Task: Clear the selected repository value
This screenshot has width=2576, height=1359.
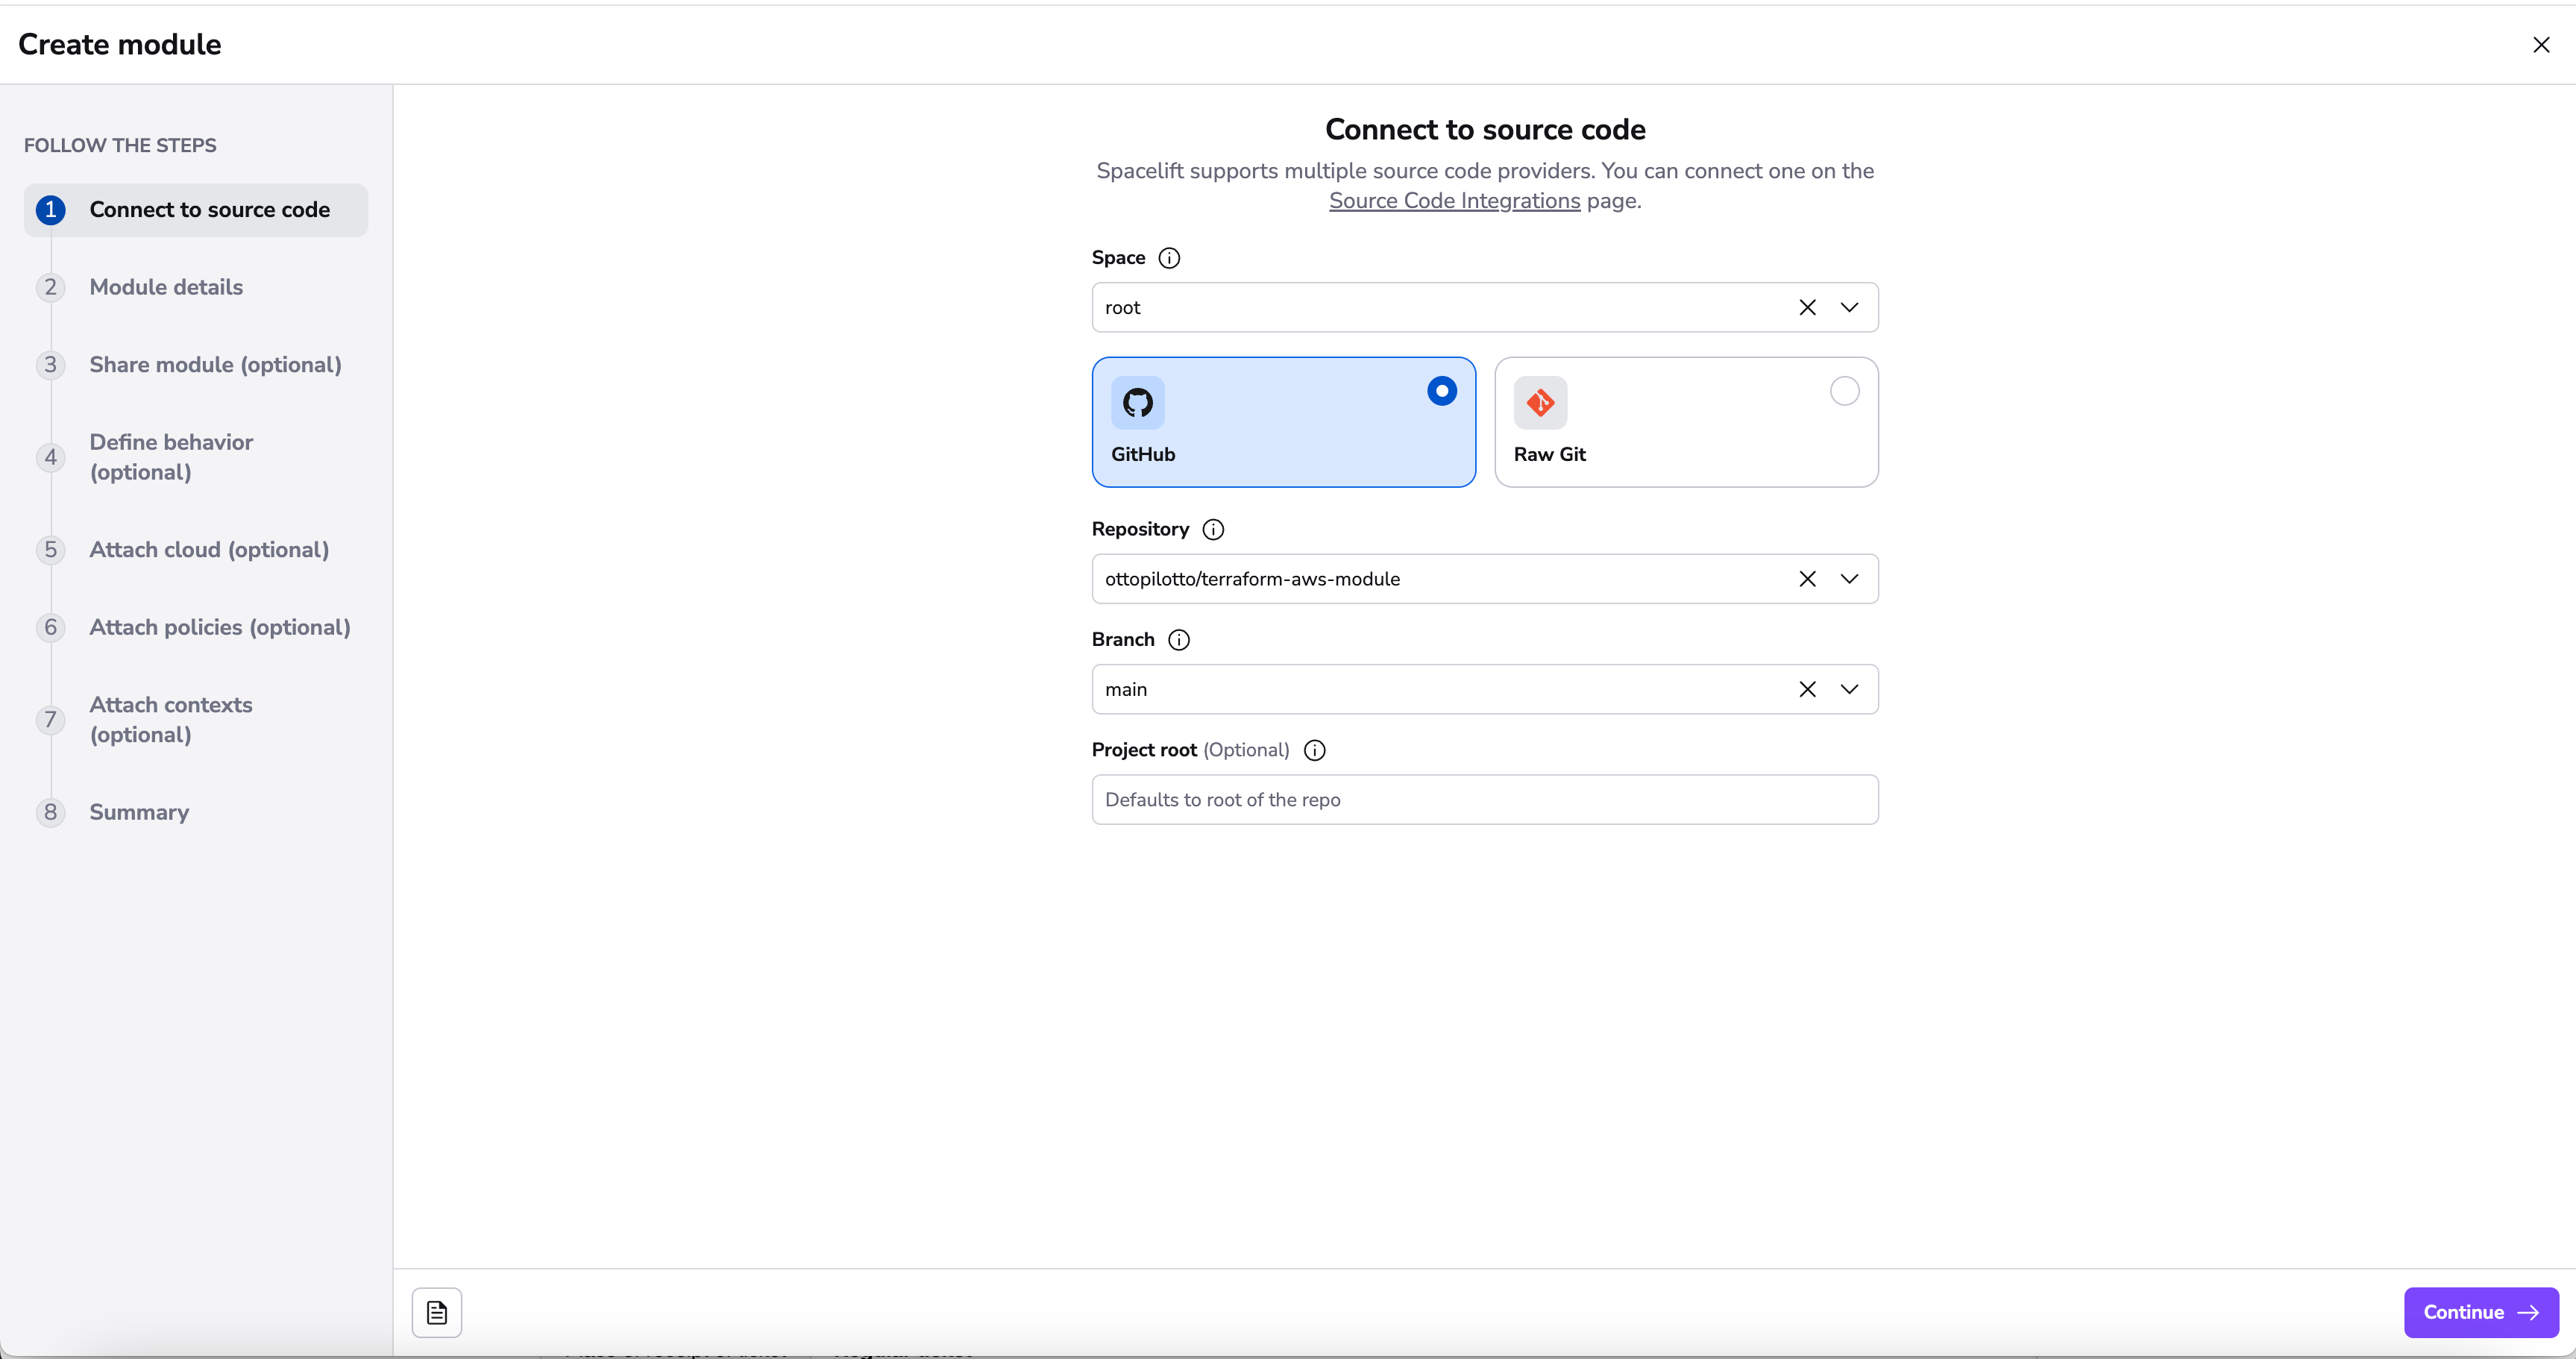Action: click(x=1807, y=579)
